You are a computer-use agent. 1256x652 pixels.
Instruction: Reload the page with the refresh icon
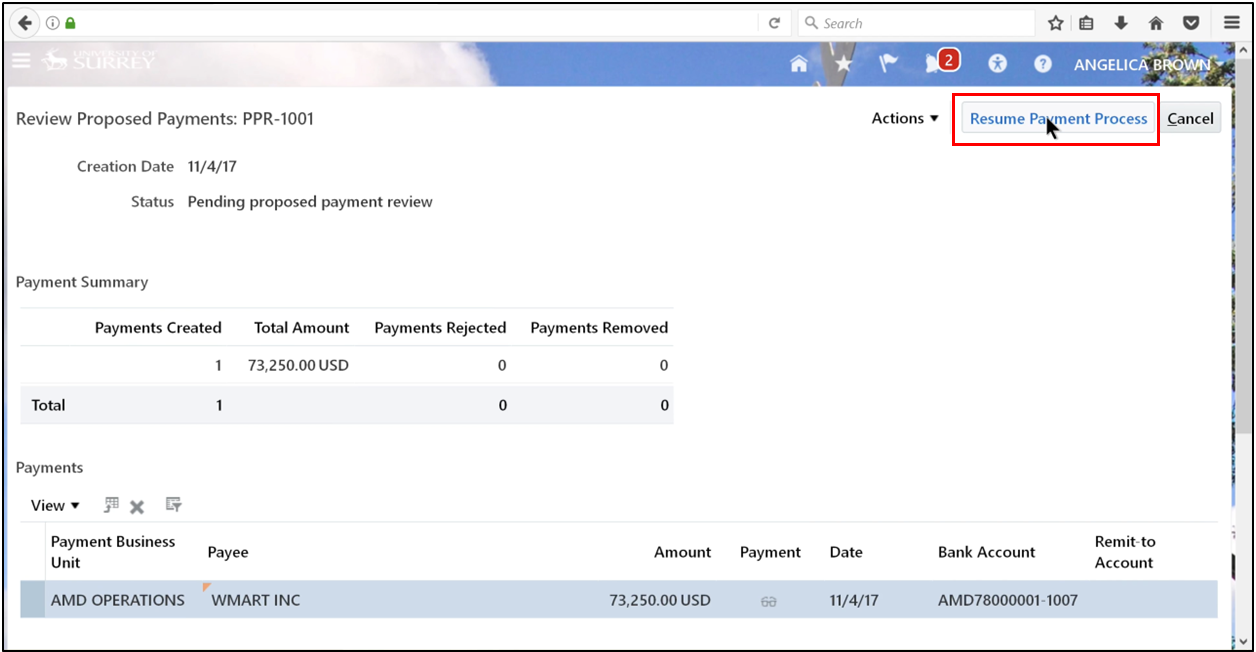point(774,22)
